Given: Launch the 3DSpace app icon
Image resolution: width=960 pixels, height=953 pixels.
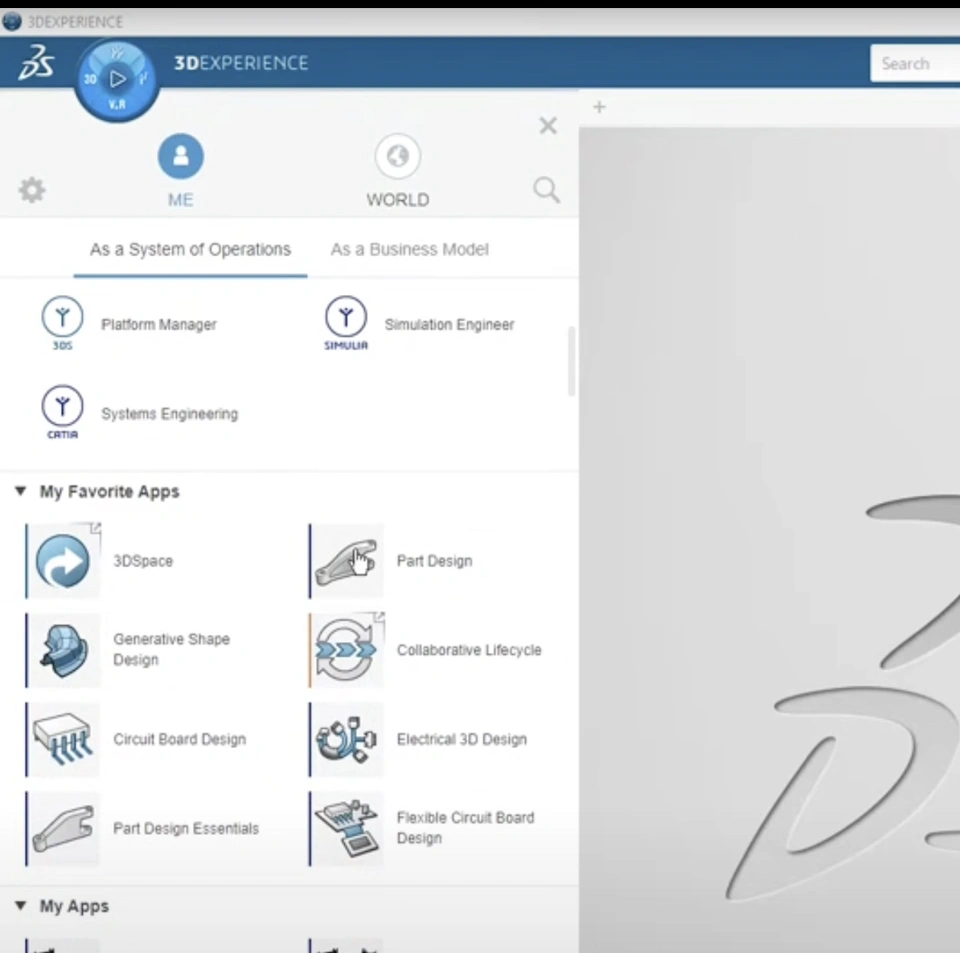Looking at the screenshot, I should (x=64, y=561).
